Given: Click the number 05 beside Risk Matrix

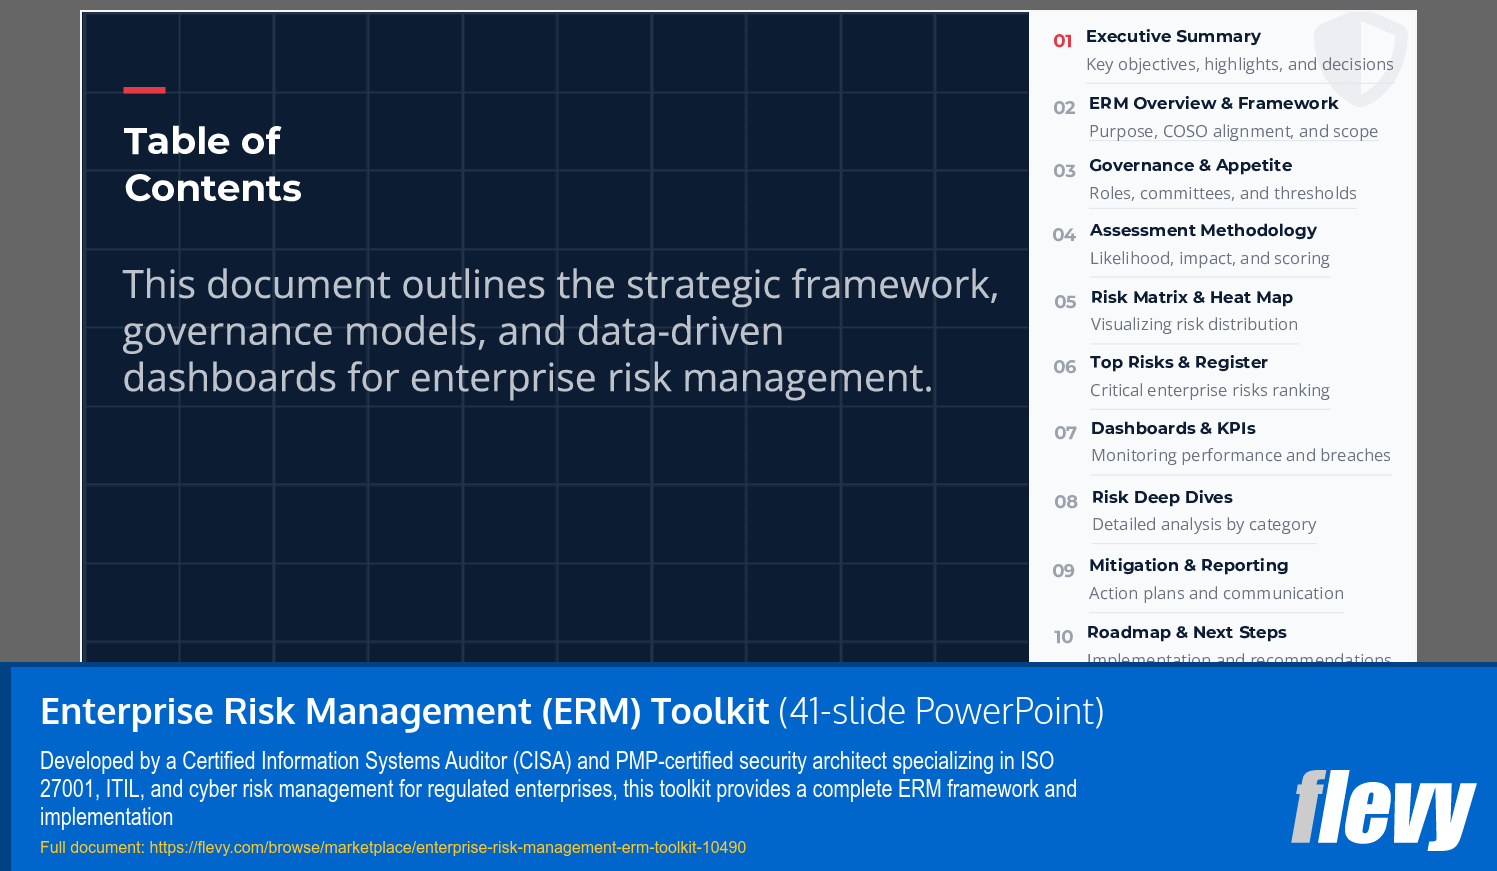Looking at the screenshot, I should pyautogui.click(x=1065, y=302).
